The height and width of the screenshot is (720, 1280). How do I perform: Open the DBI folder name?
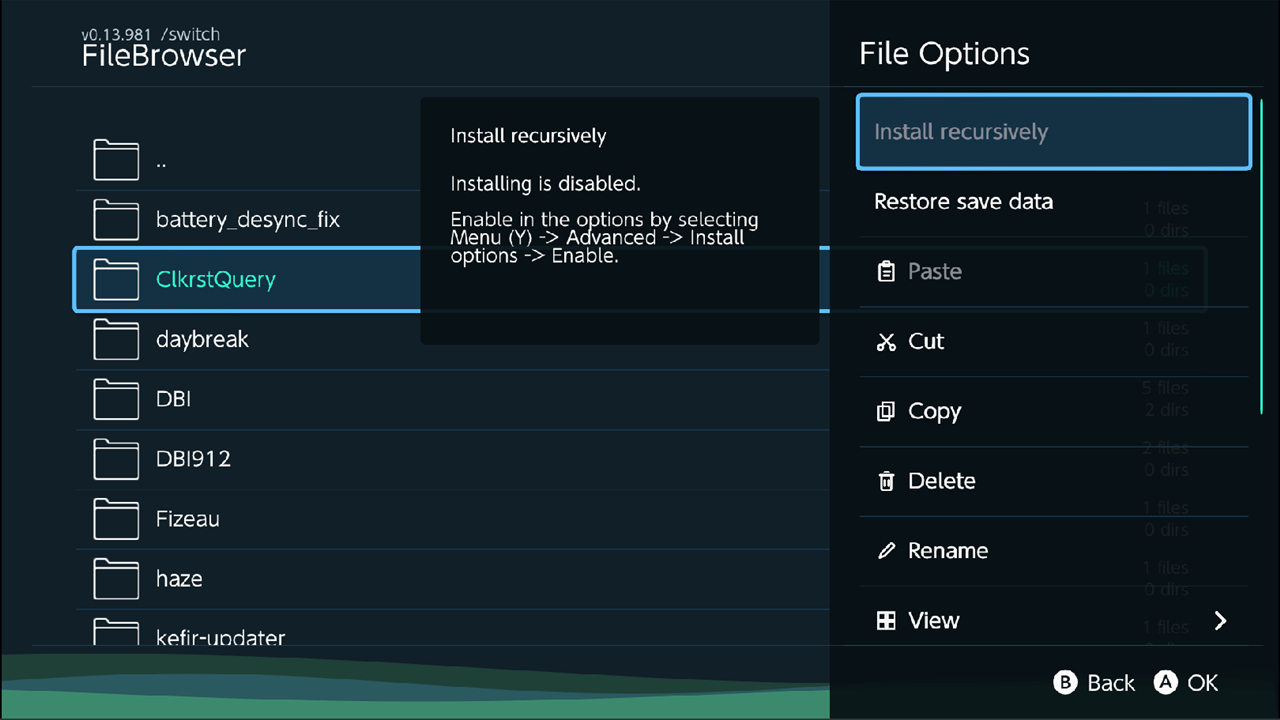pyautogui.click(x=173, y=399)
